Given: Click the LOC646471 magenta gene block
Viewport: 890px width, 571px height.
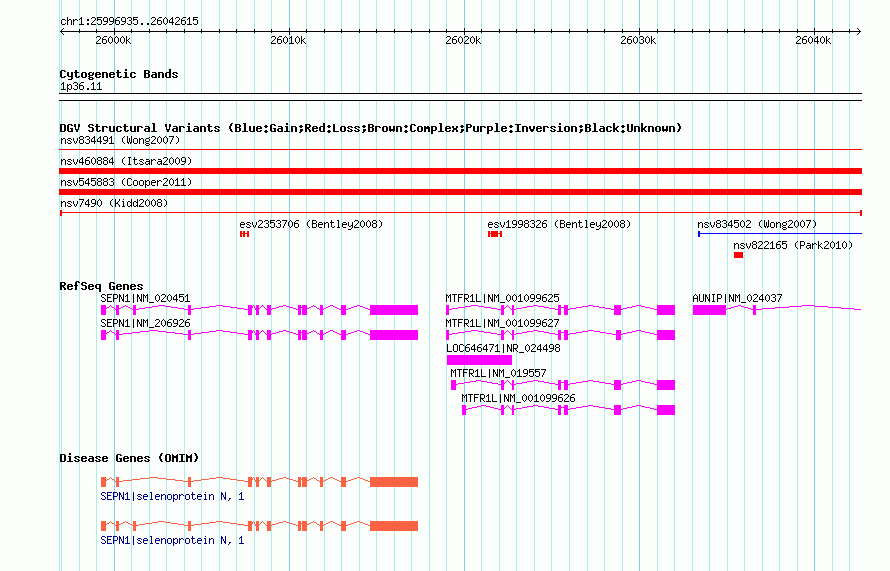Looking at the screenshot, I should 479,360.
